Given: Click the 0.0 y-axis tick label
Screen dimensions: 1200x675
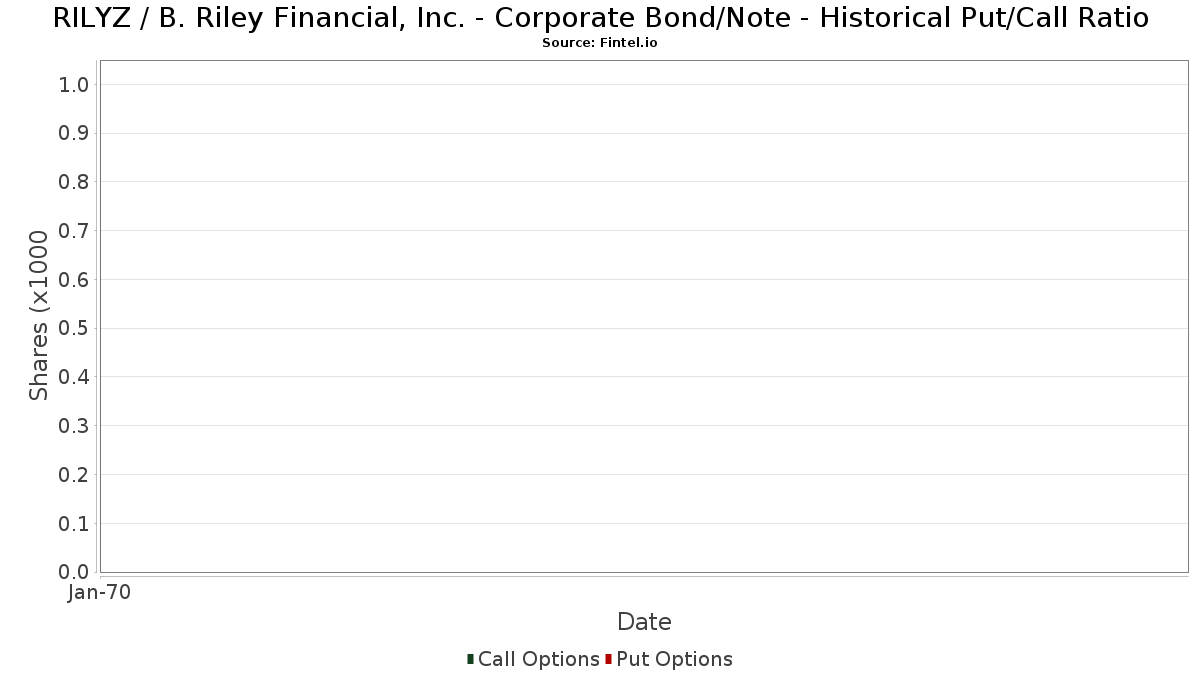Looking at the screenshot, I should coord(75,572).
